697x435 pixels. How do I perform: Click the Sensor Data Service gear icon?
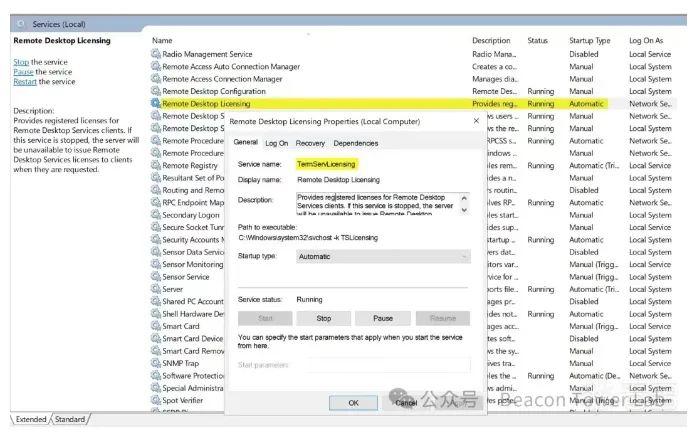tap(156, 252)
